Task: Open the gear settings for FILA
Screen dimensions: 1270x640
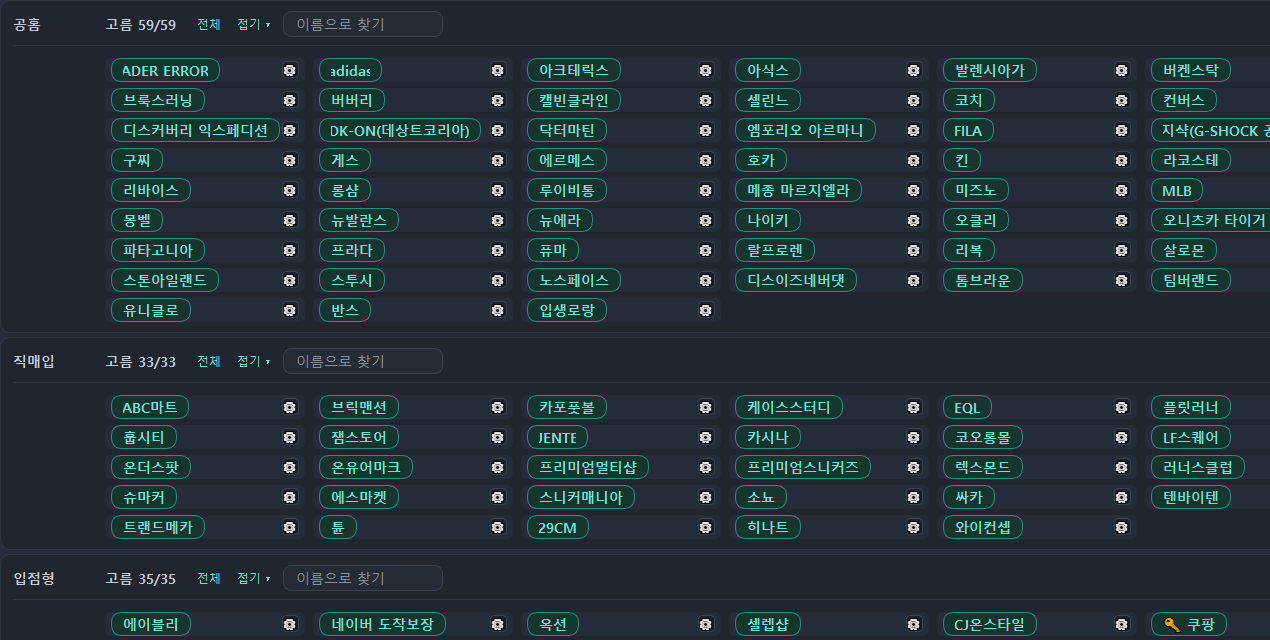Action: [x=1122, y=130]
